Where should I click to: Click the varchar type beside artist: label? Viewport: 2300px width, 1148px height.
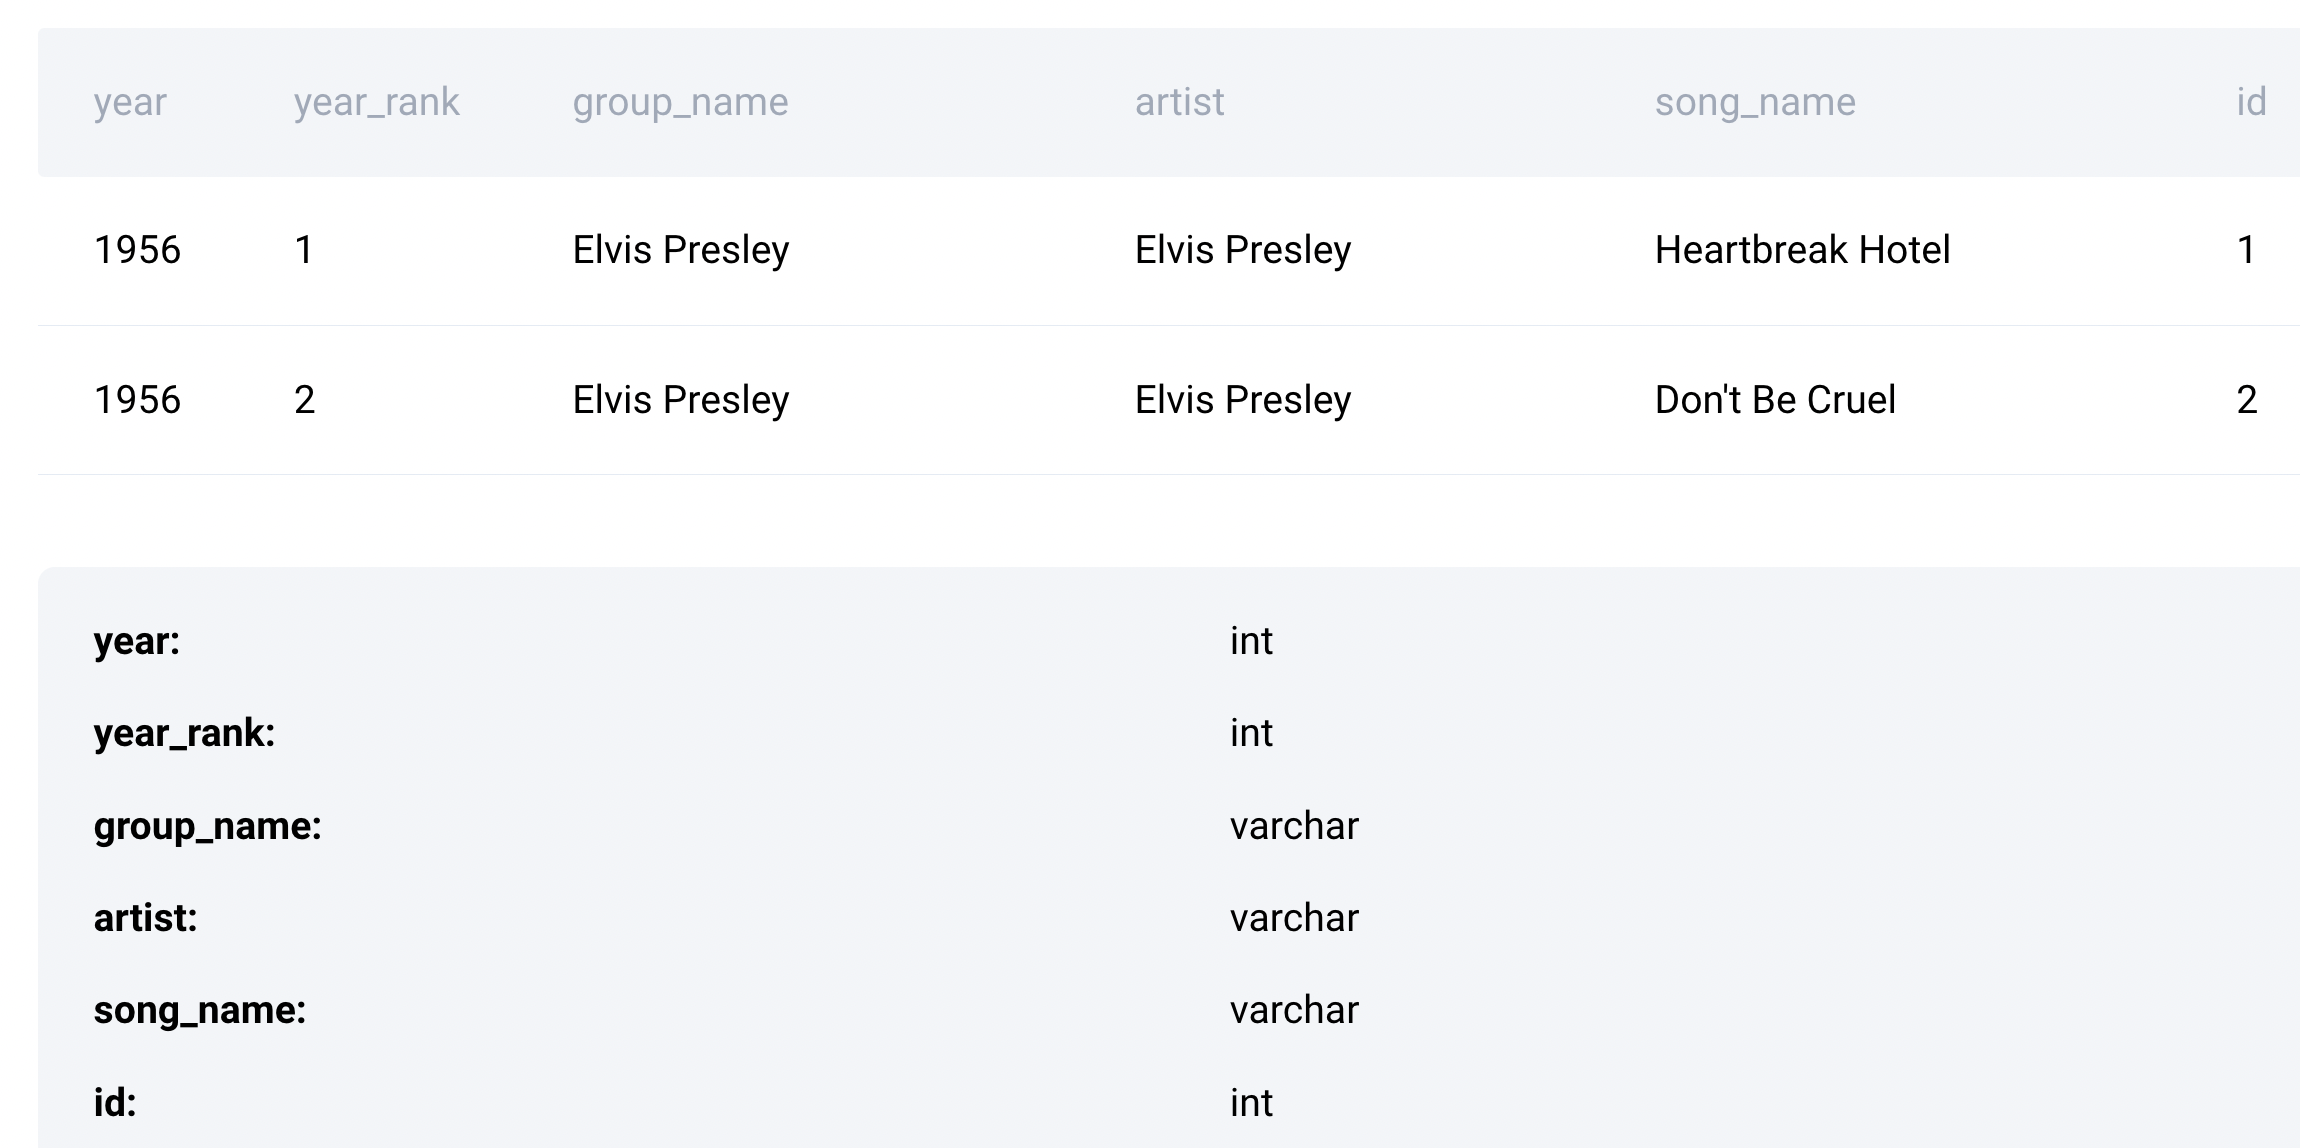click(x=1294, y=918)
